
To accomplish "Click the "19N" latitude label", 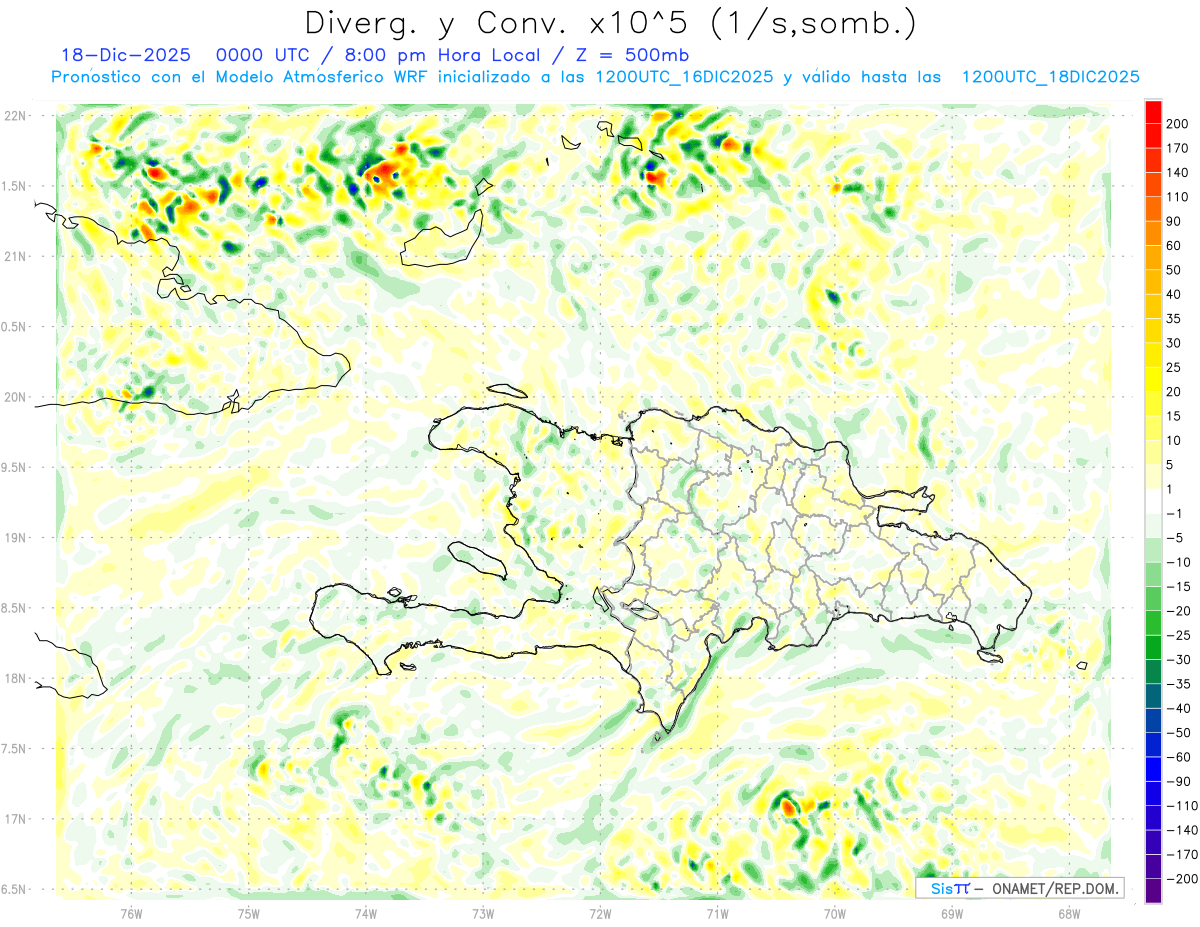I will point(15,537).
